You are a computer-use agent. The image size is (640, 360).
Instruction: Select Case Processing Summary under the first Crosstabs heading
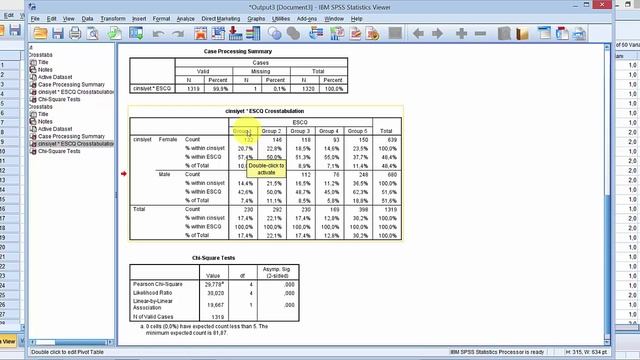click(x=71, y=84)
